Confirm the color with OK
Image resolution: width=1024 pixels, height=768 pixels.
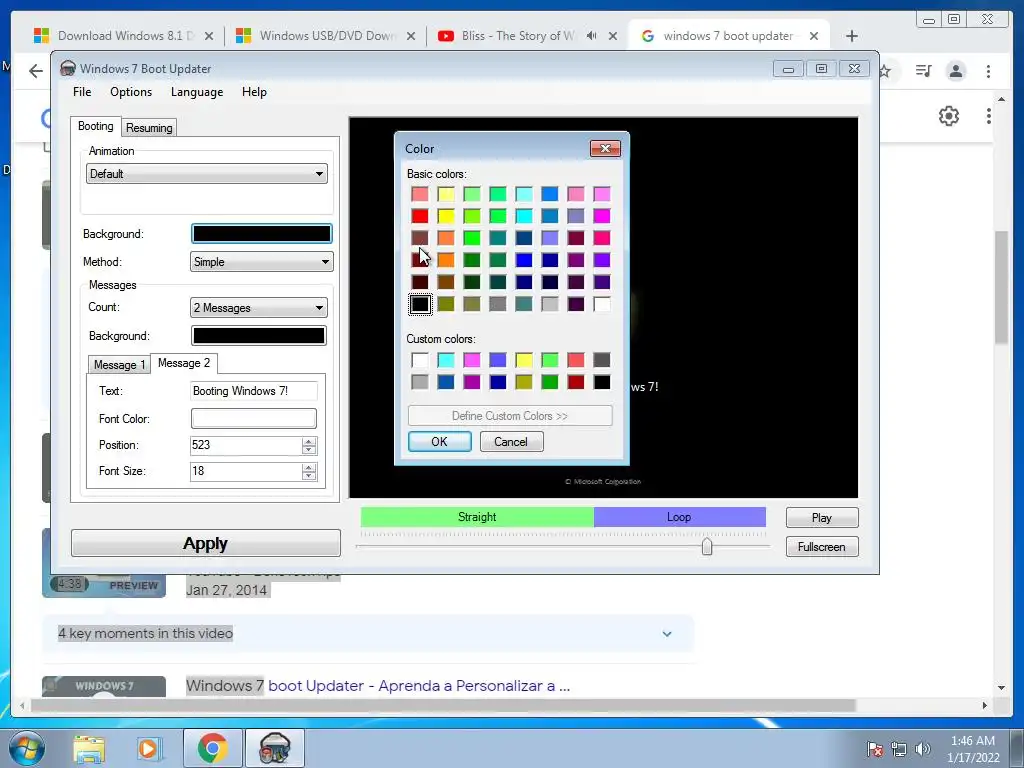(440, 442)
